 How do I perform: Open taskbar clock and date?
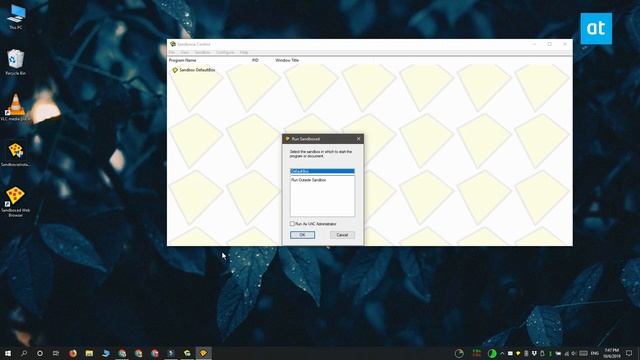point(611,353)
